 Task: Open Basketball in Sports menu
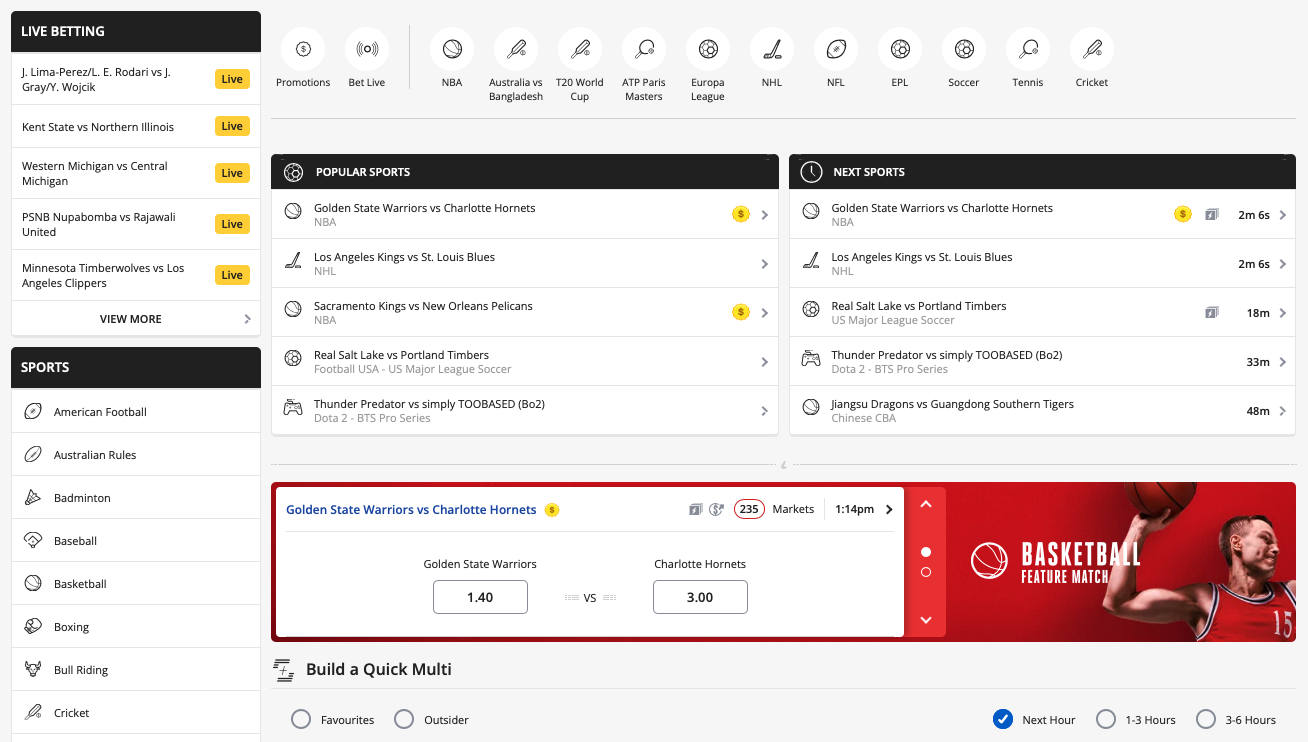tap(136, 583)
